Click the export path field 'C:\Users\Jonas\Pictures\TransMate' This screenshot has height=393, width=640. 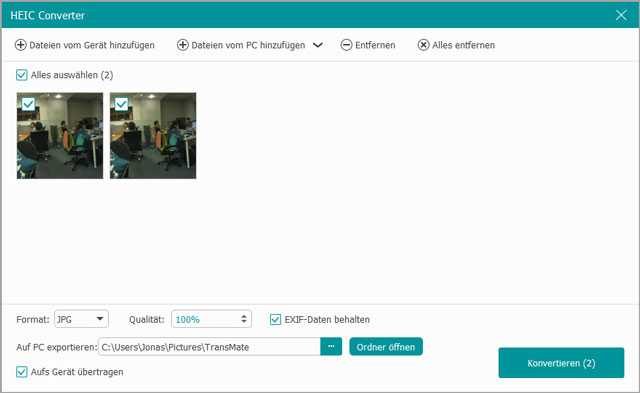click(209, 347)
